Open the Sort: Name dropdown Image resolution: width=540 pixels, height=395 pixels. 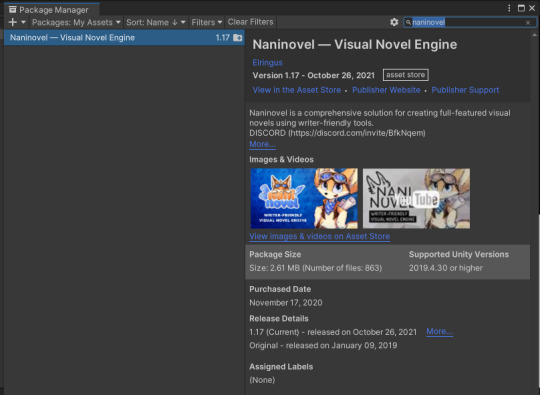pos(156,22)
